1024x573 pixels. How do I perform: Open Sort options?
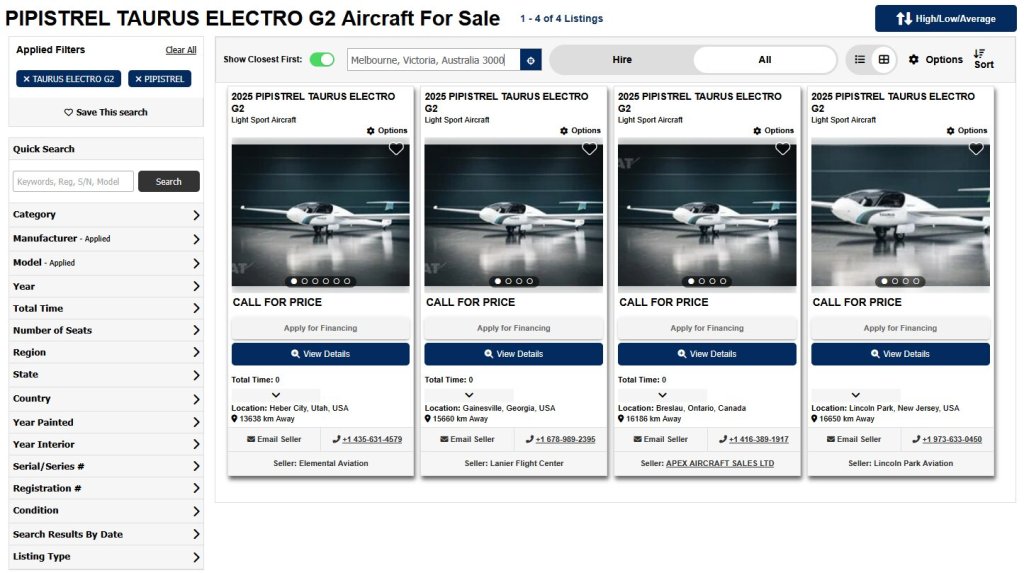tap(983, 59)
